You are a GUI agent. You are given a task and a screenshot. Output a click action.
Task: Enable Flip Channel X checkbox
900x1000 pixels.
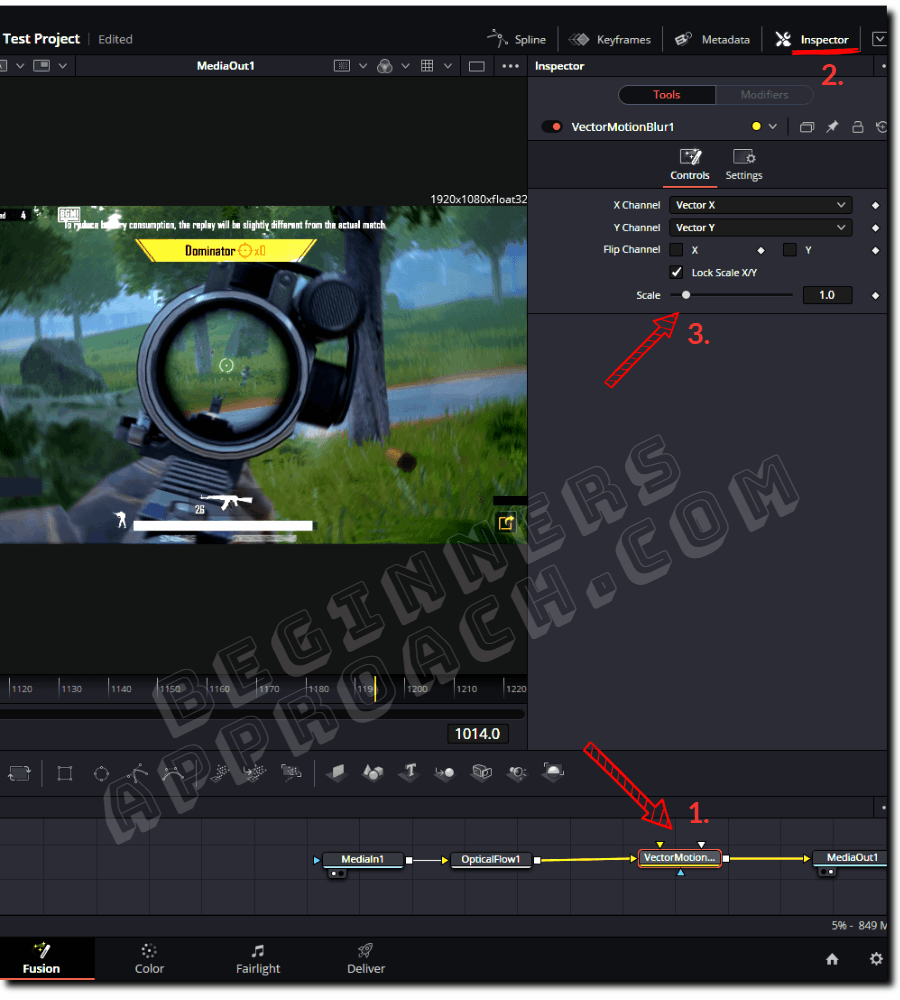coord(676,249)
